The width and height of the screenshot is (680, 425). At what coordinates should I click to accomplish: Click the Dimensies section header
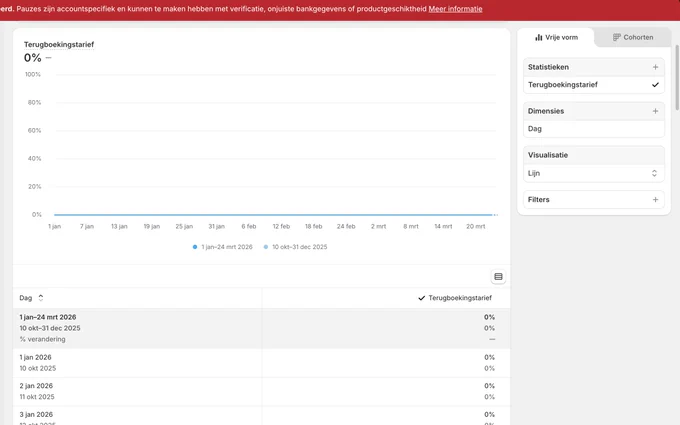(593, 111)
